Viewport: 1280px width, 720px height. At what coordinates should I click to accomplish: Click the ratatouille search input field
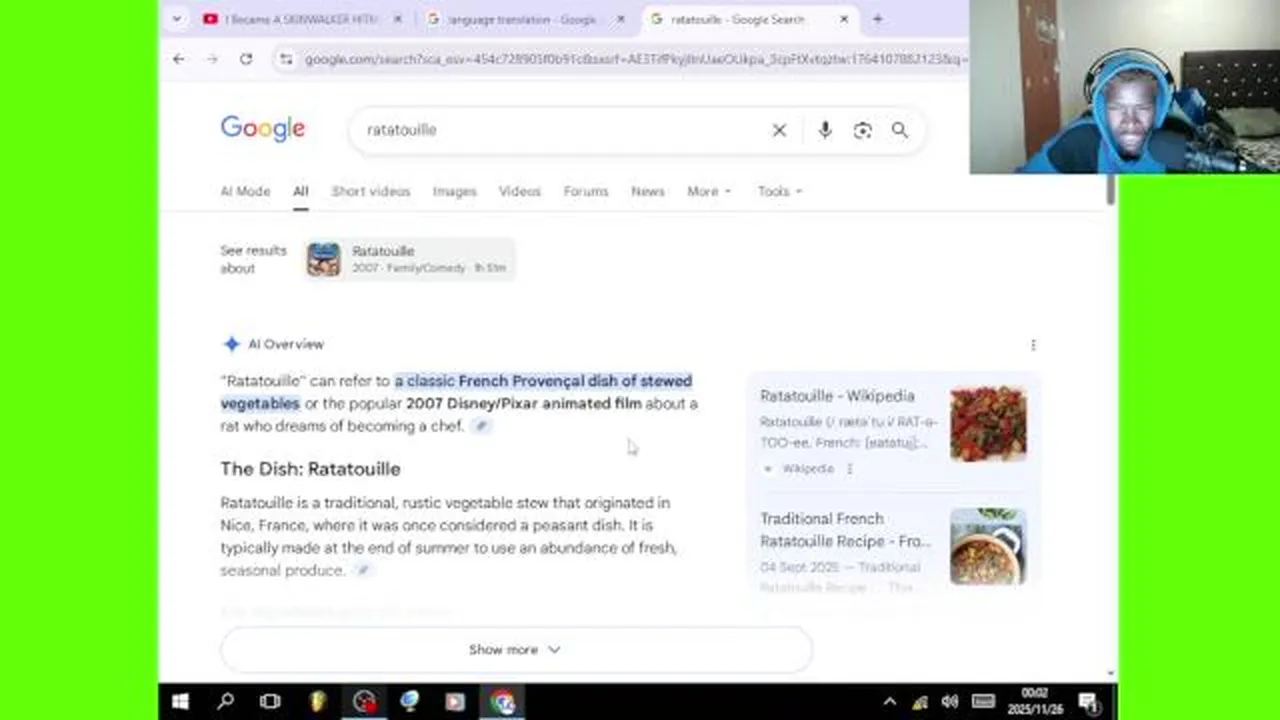point(560,130)
